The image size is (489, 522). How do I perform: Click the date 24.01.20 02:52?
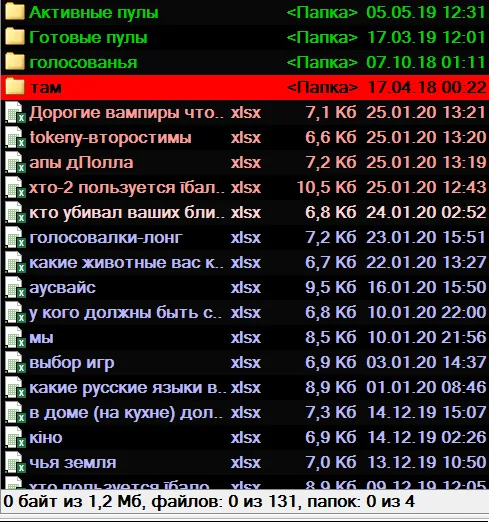click(426, 212)
